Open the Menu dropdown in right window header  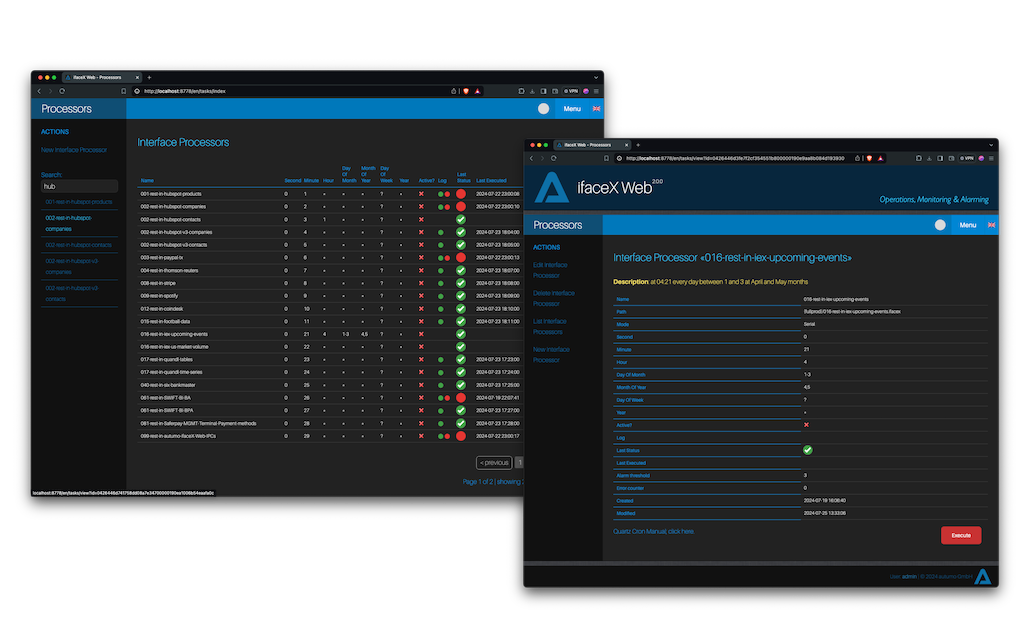pyautogui.click(x=968, y=225)
